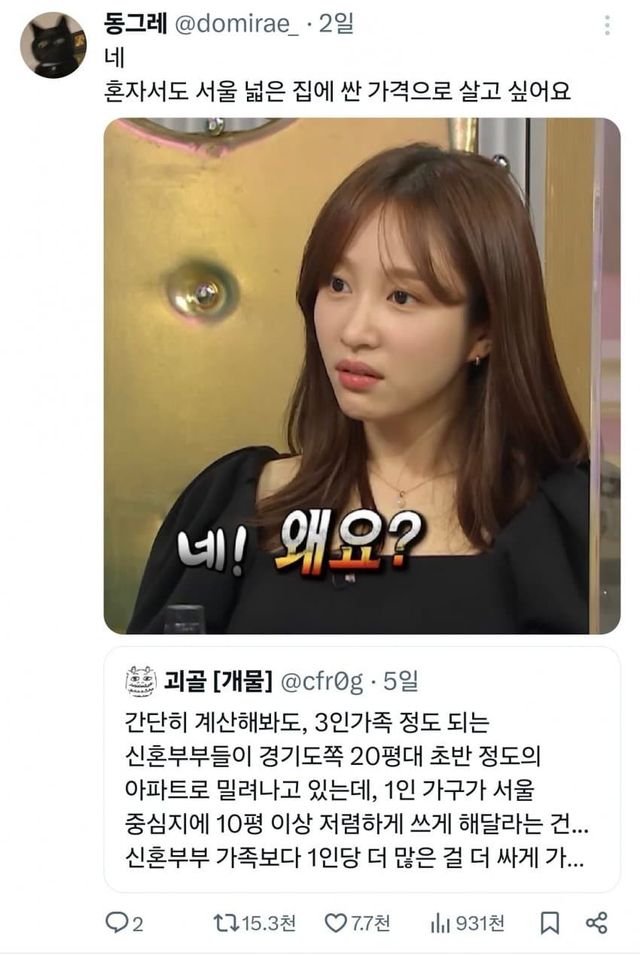Click the 15.3천 retweet count
640x956 pixels.
(269, 923)
